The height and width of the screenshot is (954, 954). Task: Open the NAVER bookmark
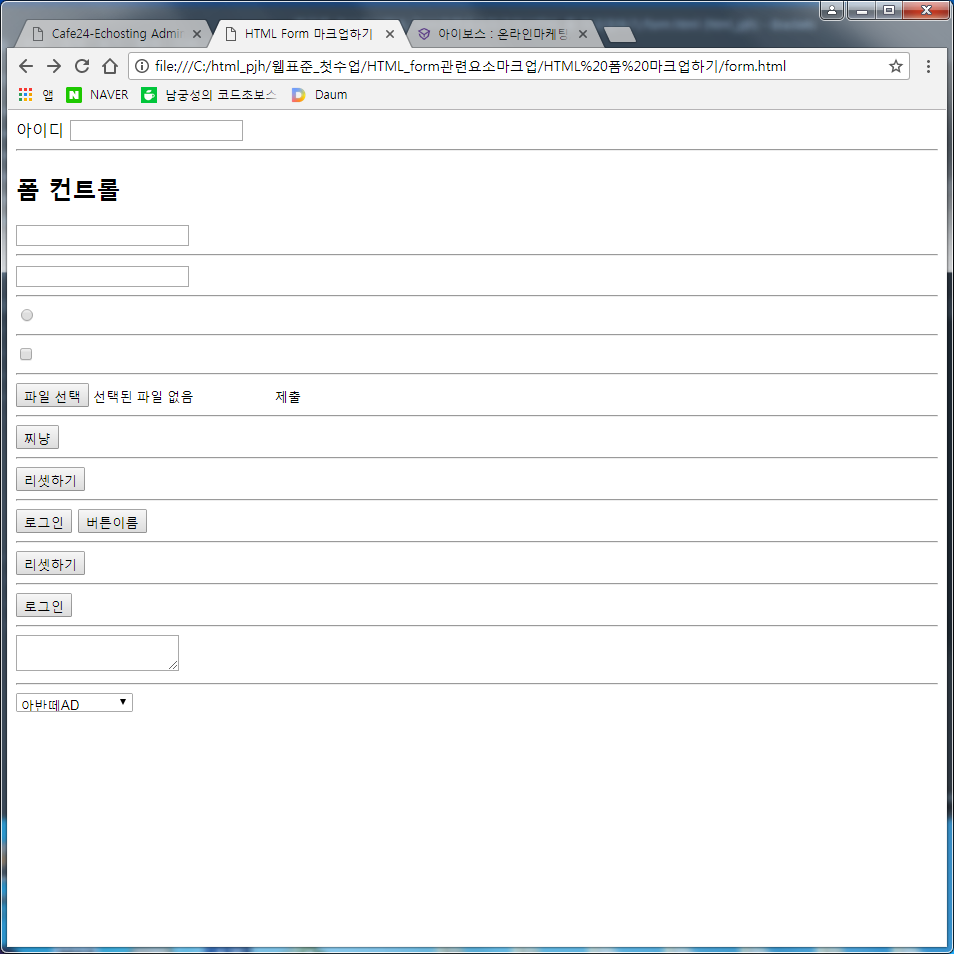tap(97, 95)
